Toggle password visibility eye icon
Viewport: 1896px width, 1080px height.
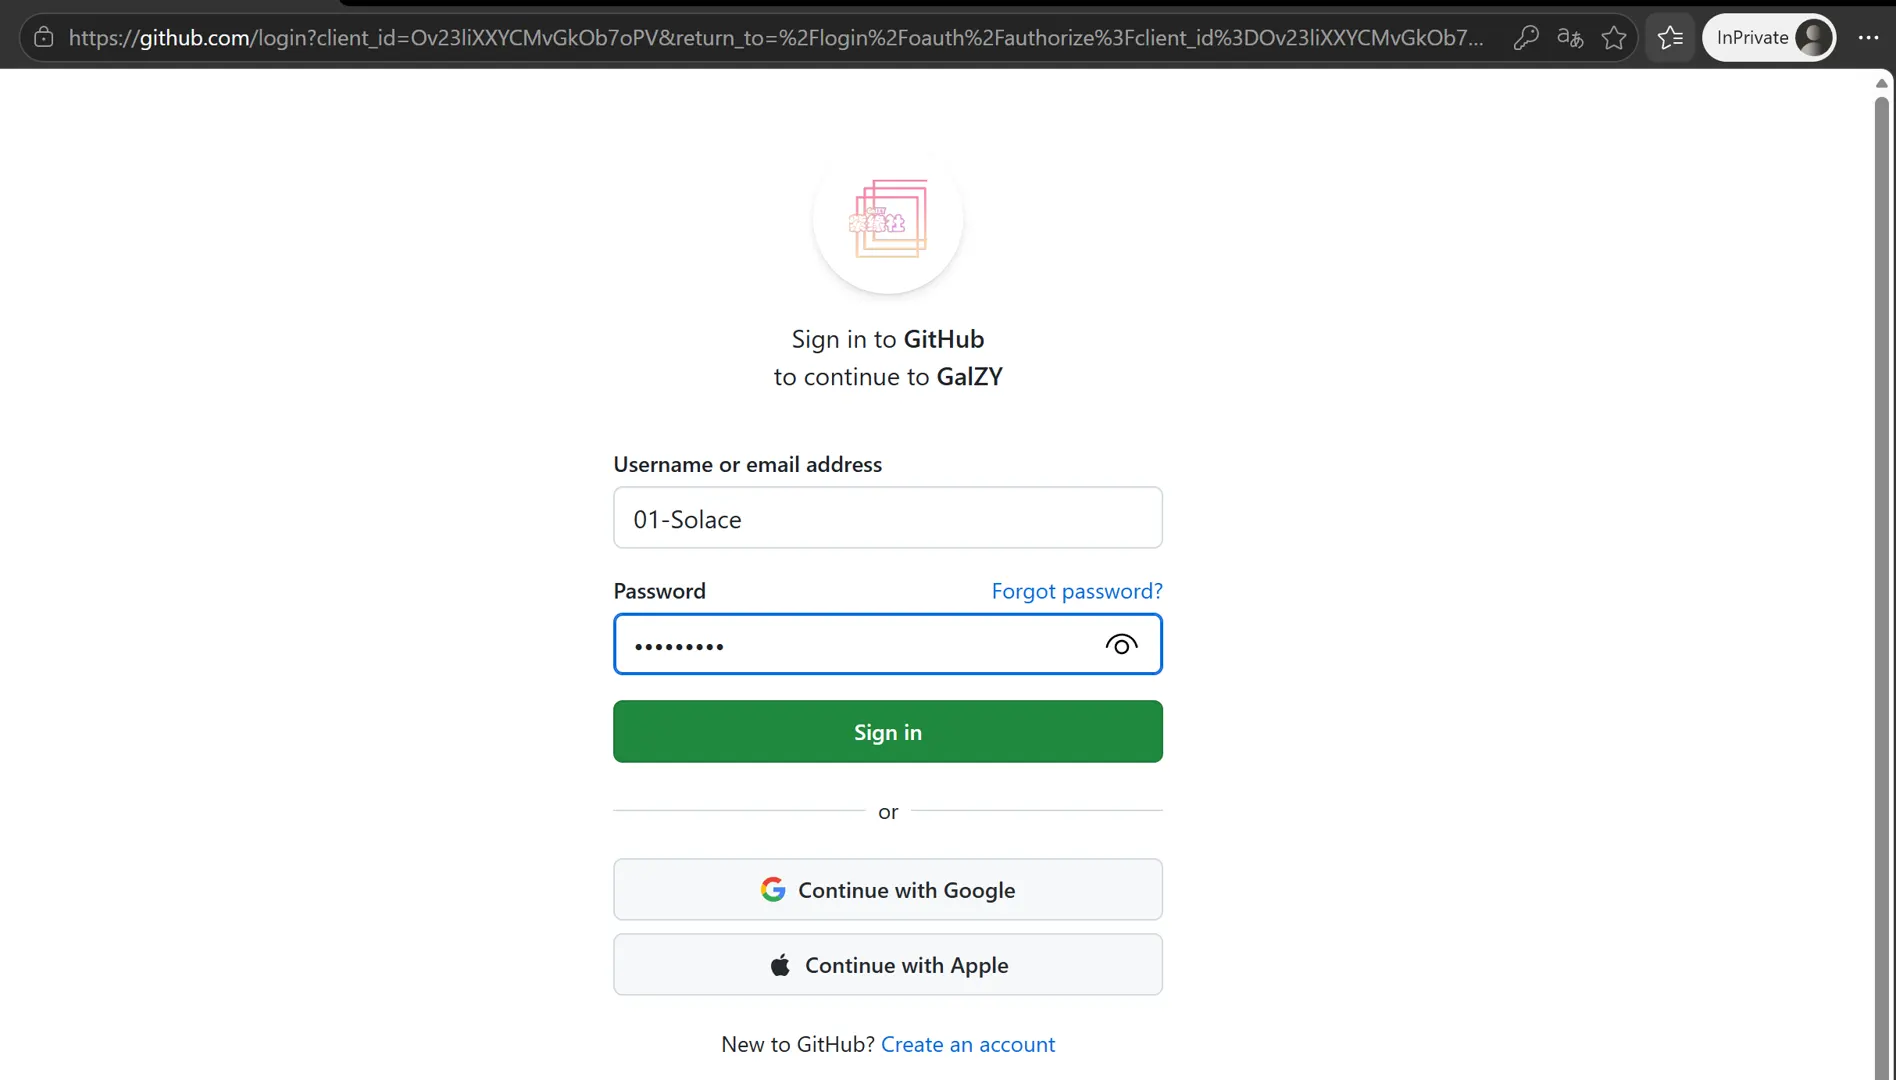(1121, 645)
